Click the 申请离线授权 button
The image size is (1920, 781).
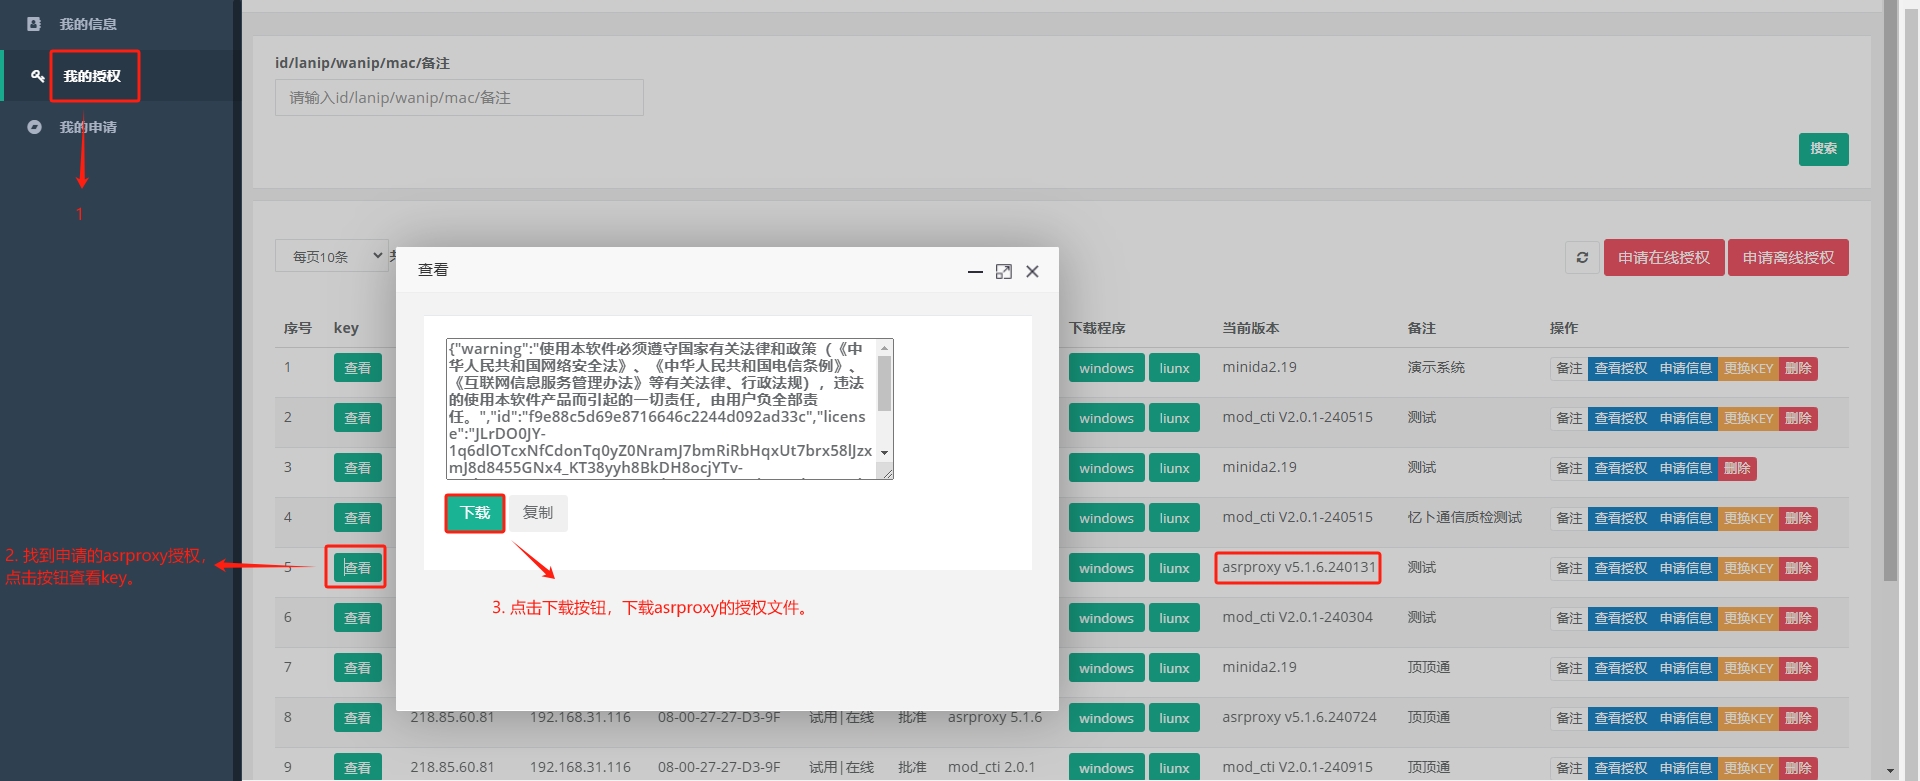[1788, 257]
